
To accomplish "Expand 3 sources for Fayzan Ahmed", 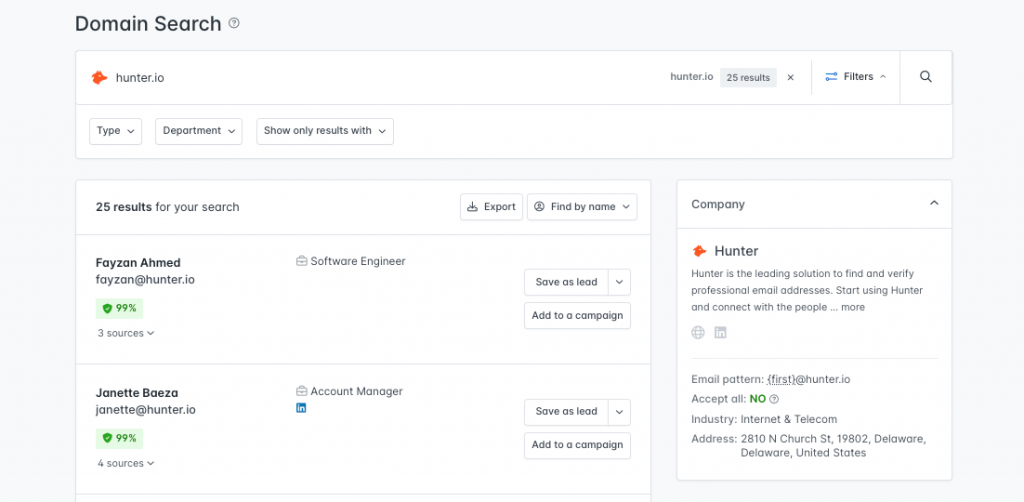I will [126, 334].
